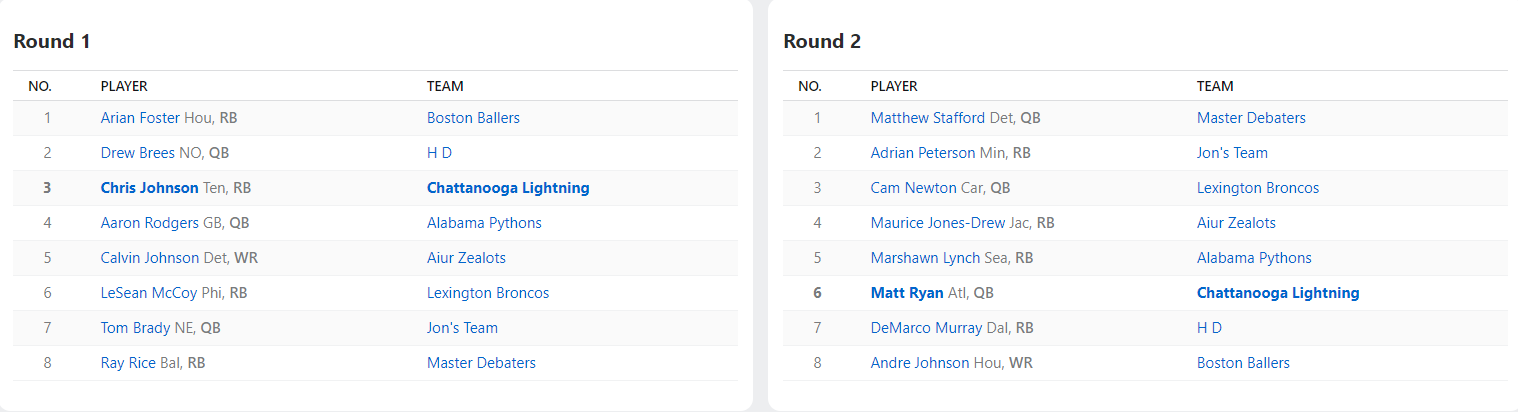Open Matt Ryan player profile
Image resolution: width=1518 pixels, height=412 pixels.
tap(907, 293)
